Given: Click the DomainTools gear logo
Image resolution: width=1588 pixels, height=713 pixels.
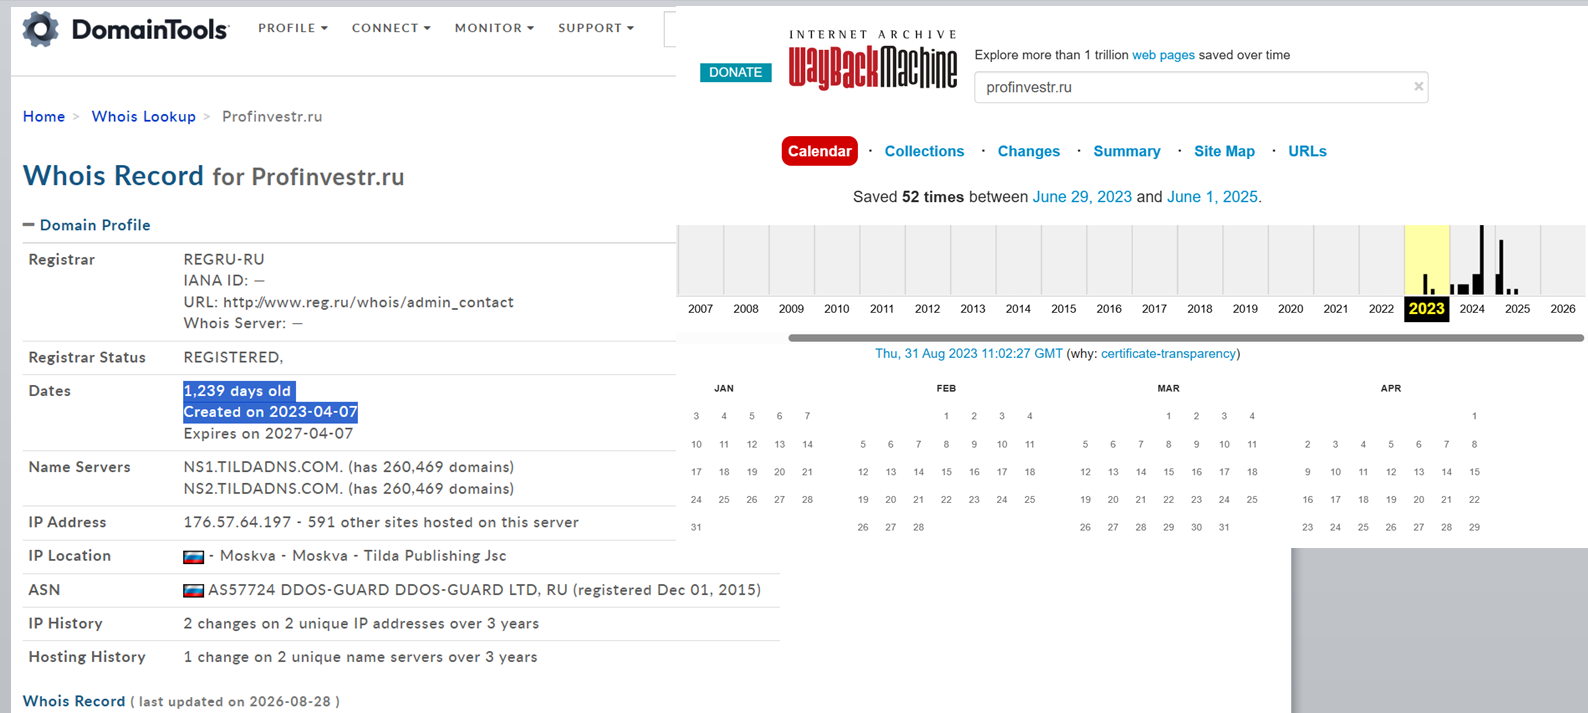Looking at the screenshot, I should (x=41, y=29).
